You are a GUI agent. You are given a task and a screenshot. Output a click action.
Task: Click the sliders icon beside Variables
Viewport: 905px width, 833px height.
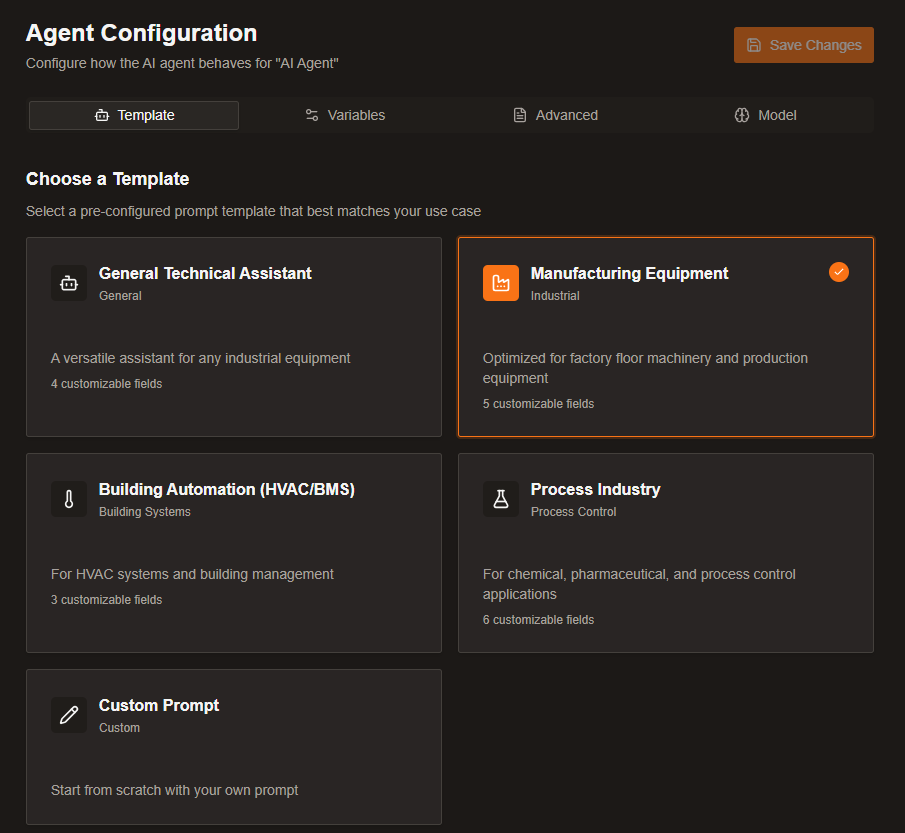click(312, 115)
